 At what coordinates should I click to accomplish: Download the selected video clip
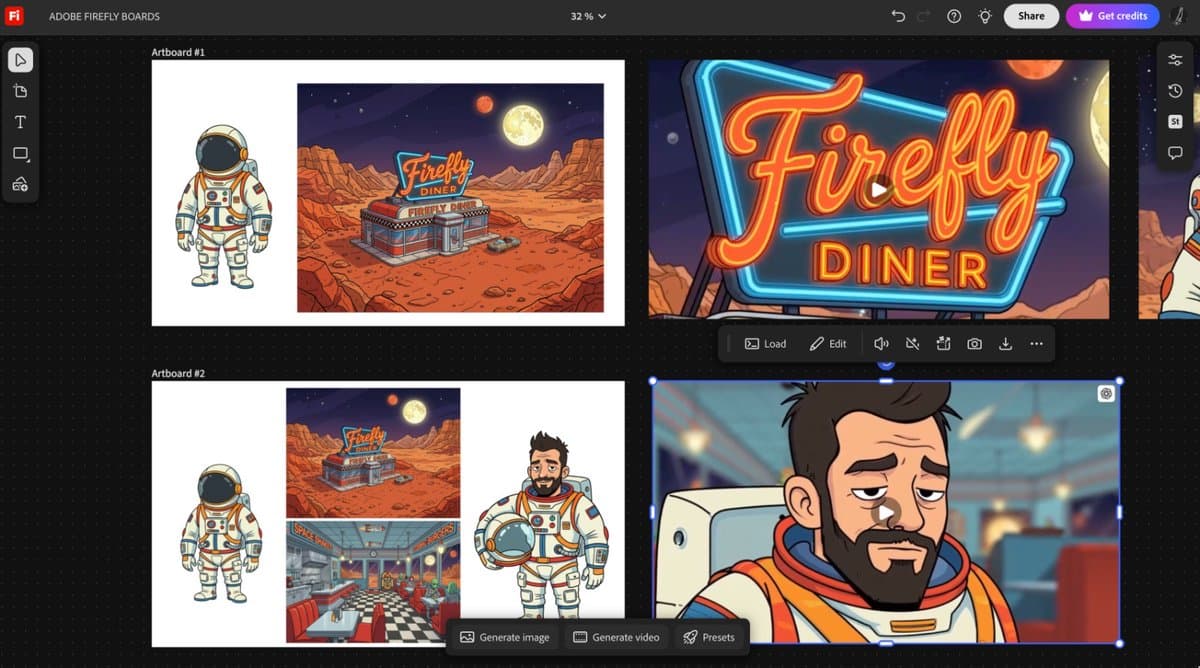tap(1005, 343)
